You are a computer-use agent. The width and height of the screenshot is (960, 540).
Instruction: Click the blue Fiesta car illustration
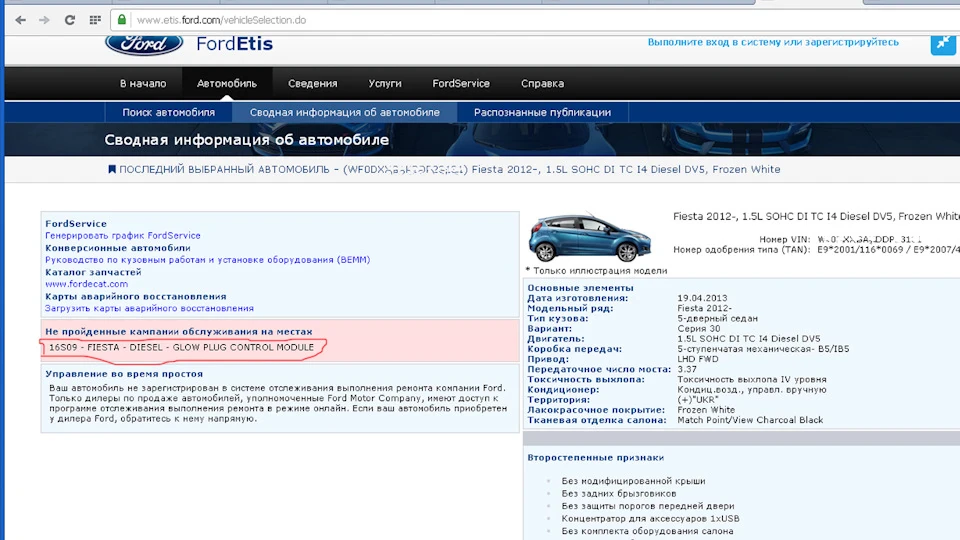coord(590,238)
